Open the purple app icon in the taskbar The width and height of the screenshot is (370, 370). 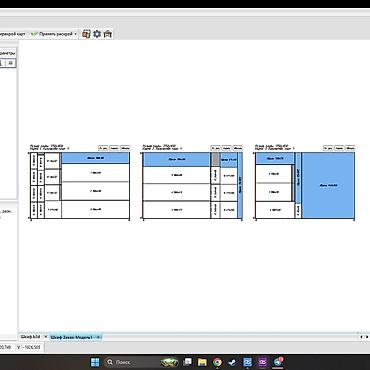point(263,362)
